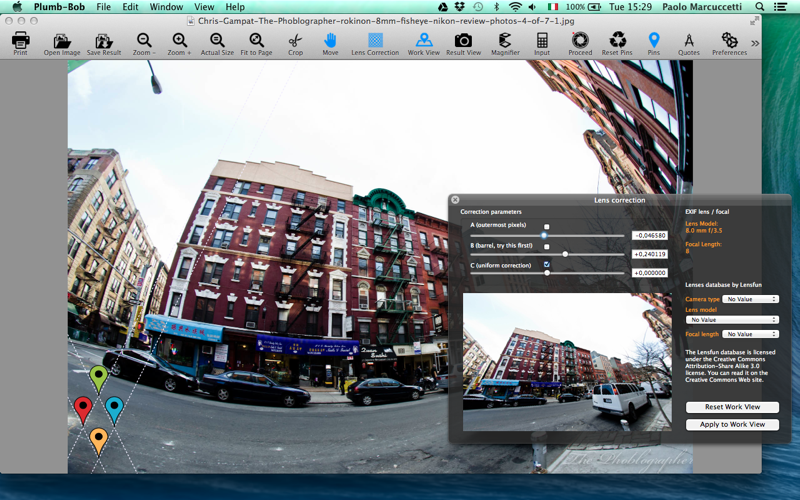Enable the B (barrel) checkbox
The height and width of the screenshot is (500, 800).
(546, 246)
